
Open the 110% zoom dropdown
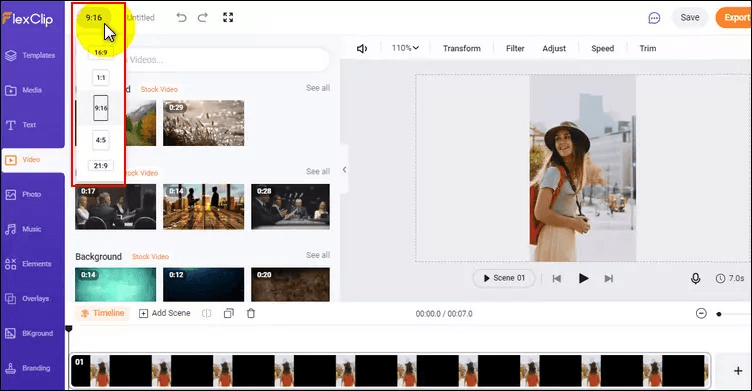coord(405,48)
